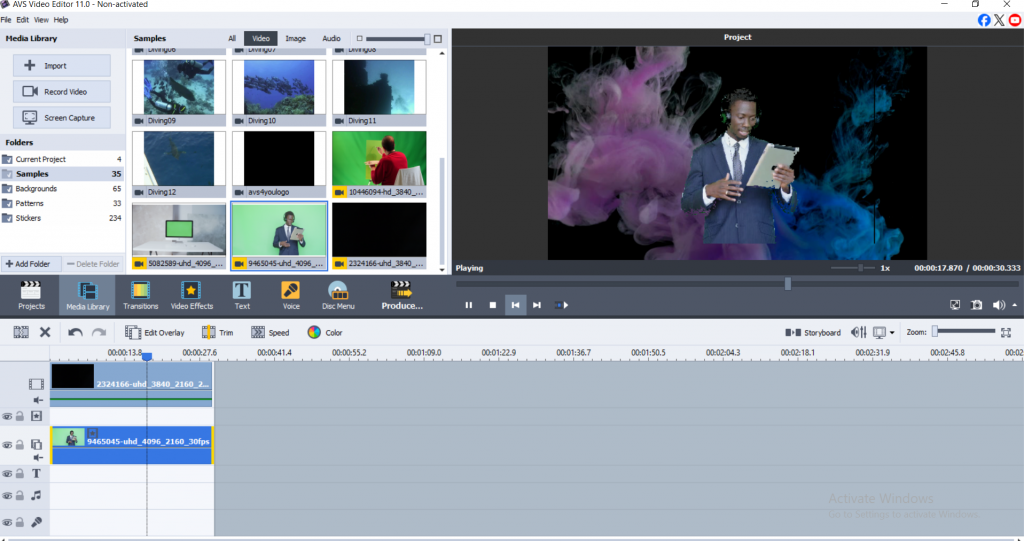Expand the preview volume dropdown arrow

pyautogui.click(x=1016, y=305)
